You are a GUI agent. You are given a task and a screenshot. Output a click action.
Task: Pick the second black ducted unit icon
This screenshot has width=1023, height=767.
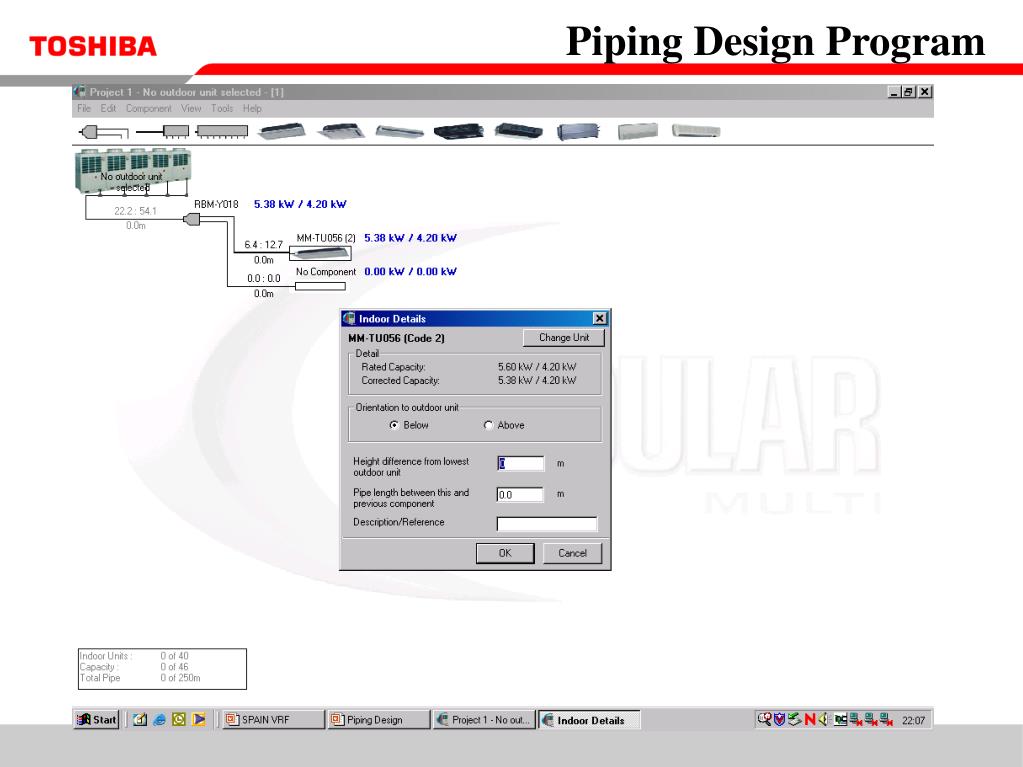pos(519,131)
